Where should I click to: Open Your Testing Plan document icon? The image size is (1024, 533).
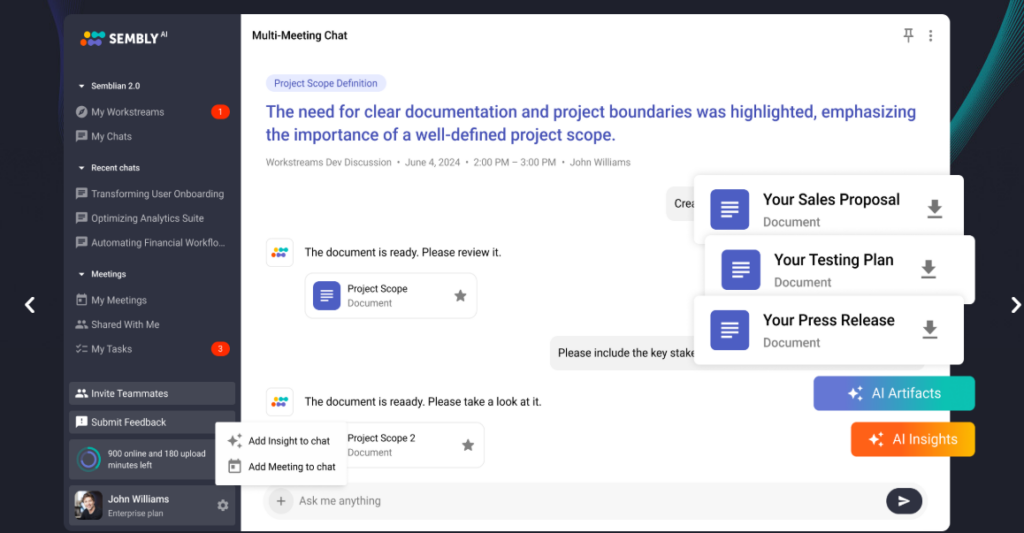(741, 270)
